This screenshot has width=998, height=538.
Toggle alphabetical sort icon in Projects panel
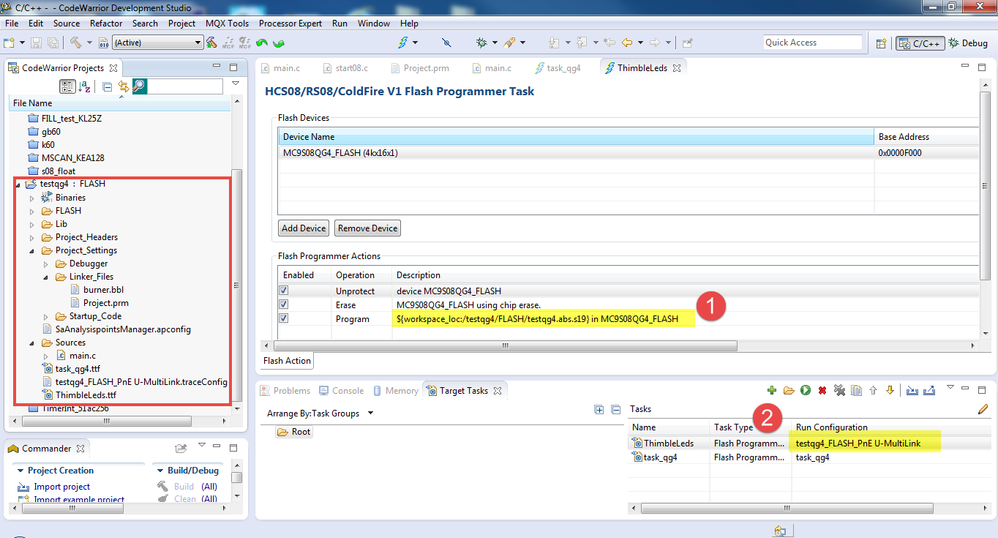(85, 87)
